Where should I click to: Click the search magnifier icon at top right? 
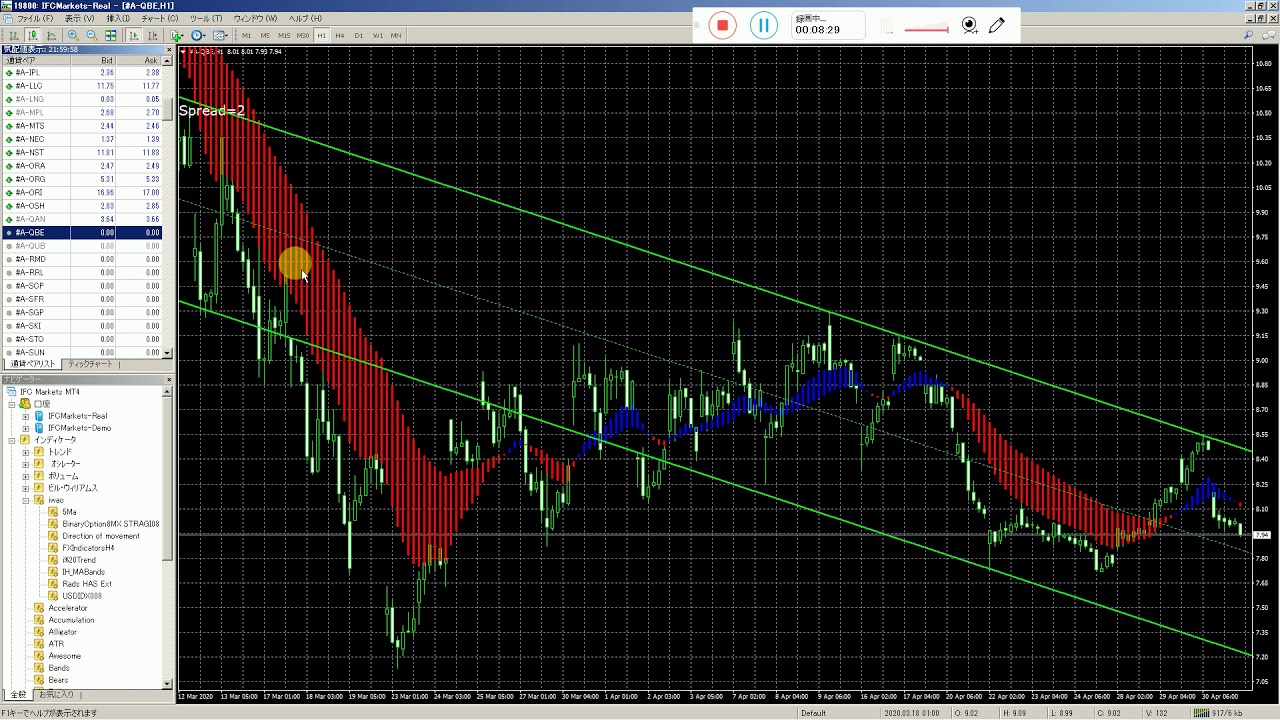pyautogui.click(x=1248, y=35)
